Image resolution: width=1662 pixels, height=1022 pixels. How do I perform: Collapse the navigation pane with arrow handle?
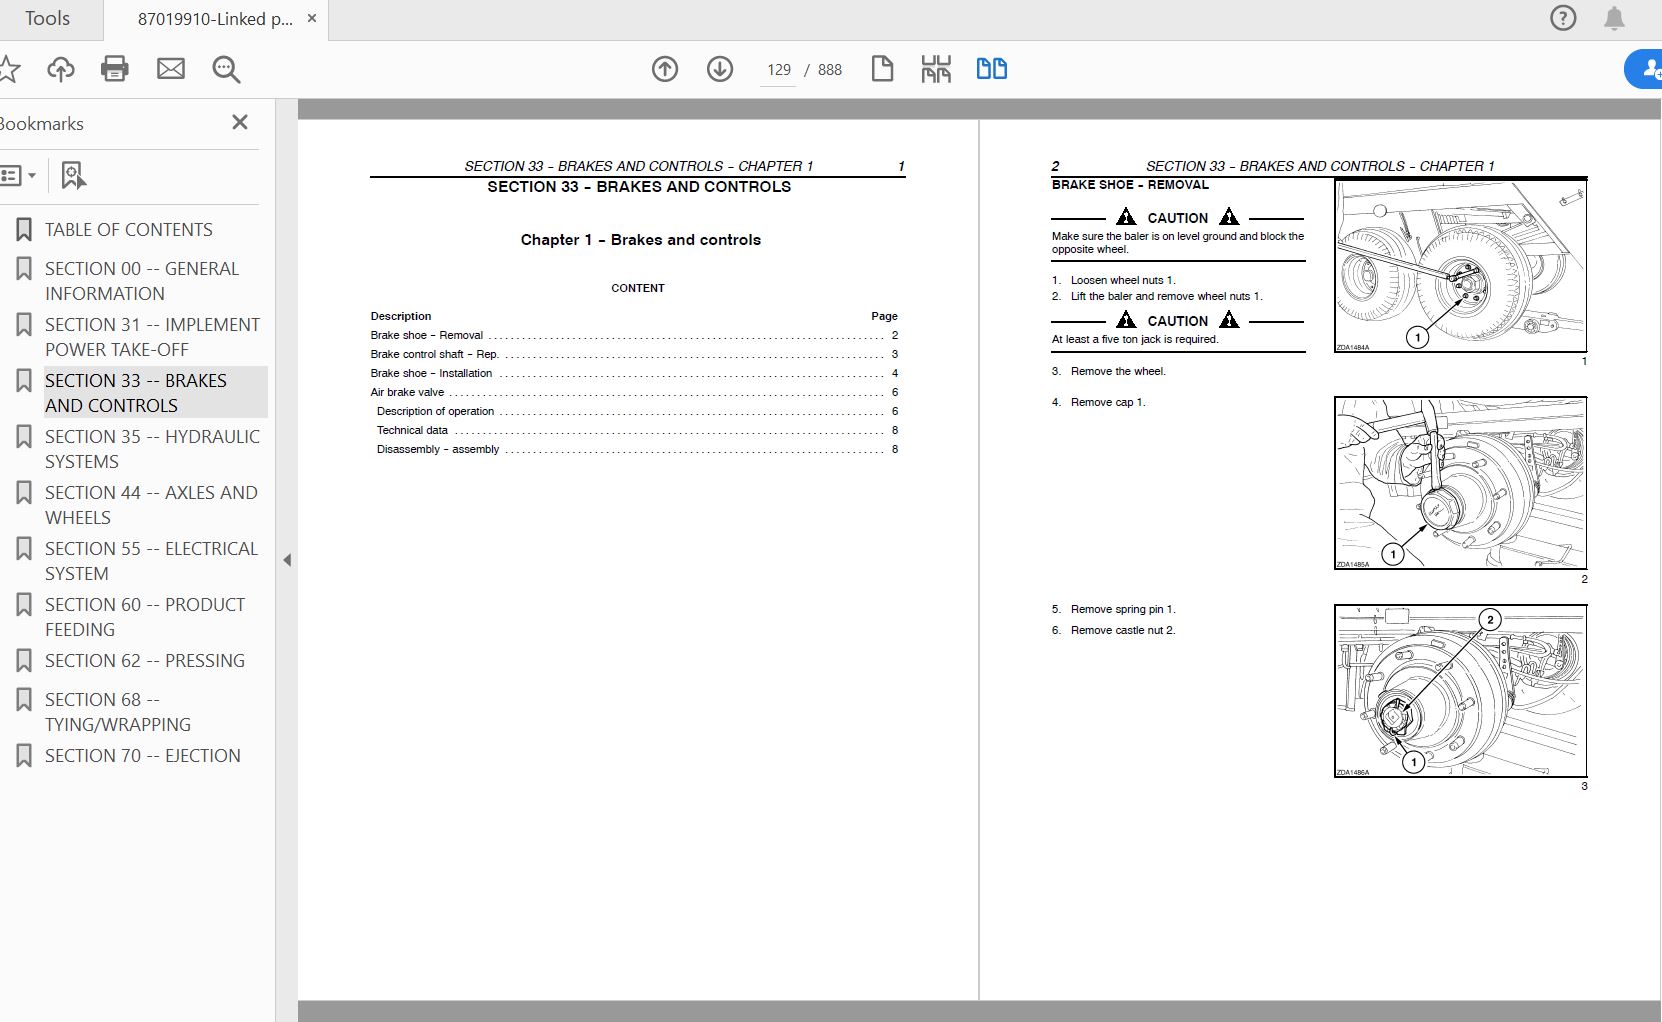click(287, 560)
